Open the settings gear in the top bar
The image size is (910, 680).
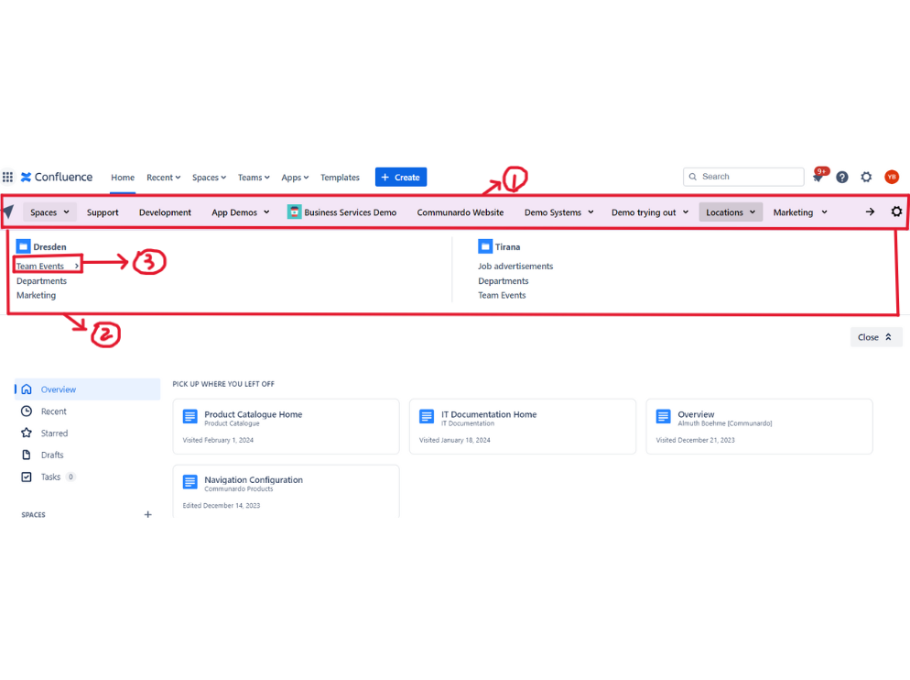pos(866,177)
